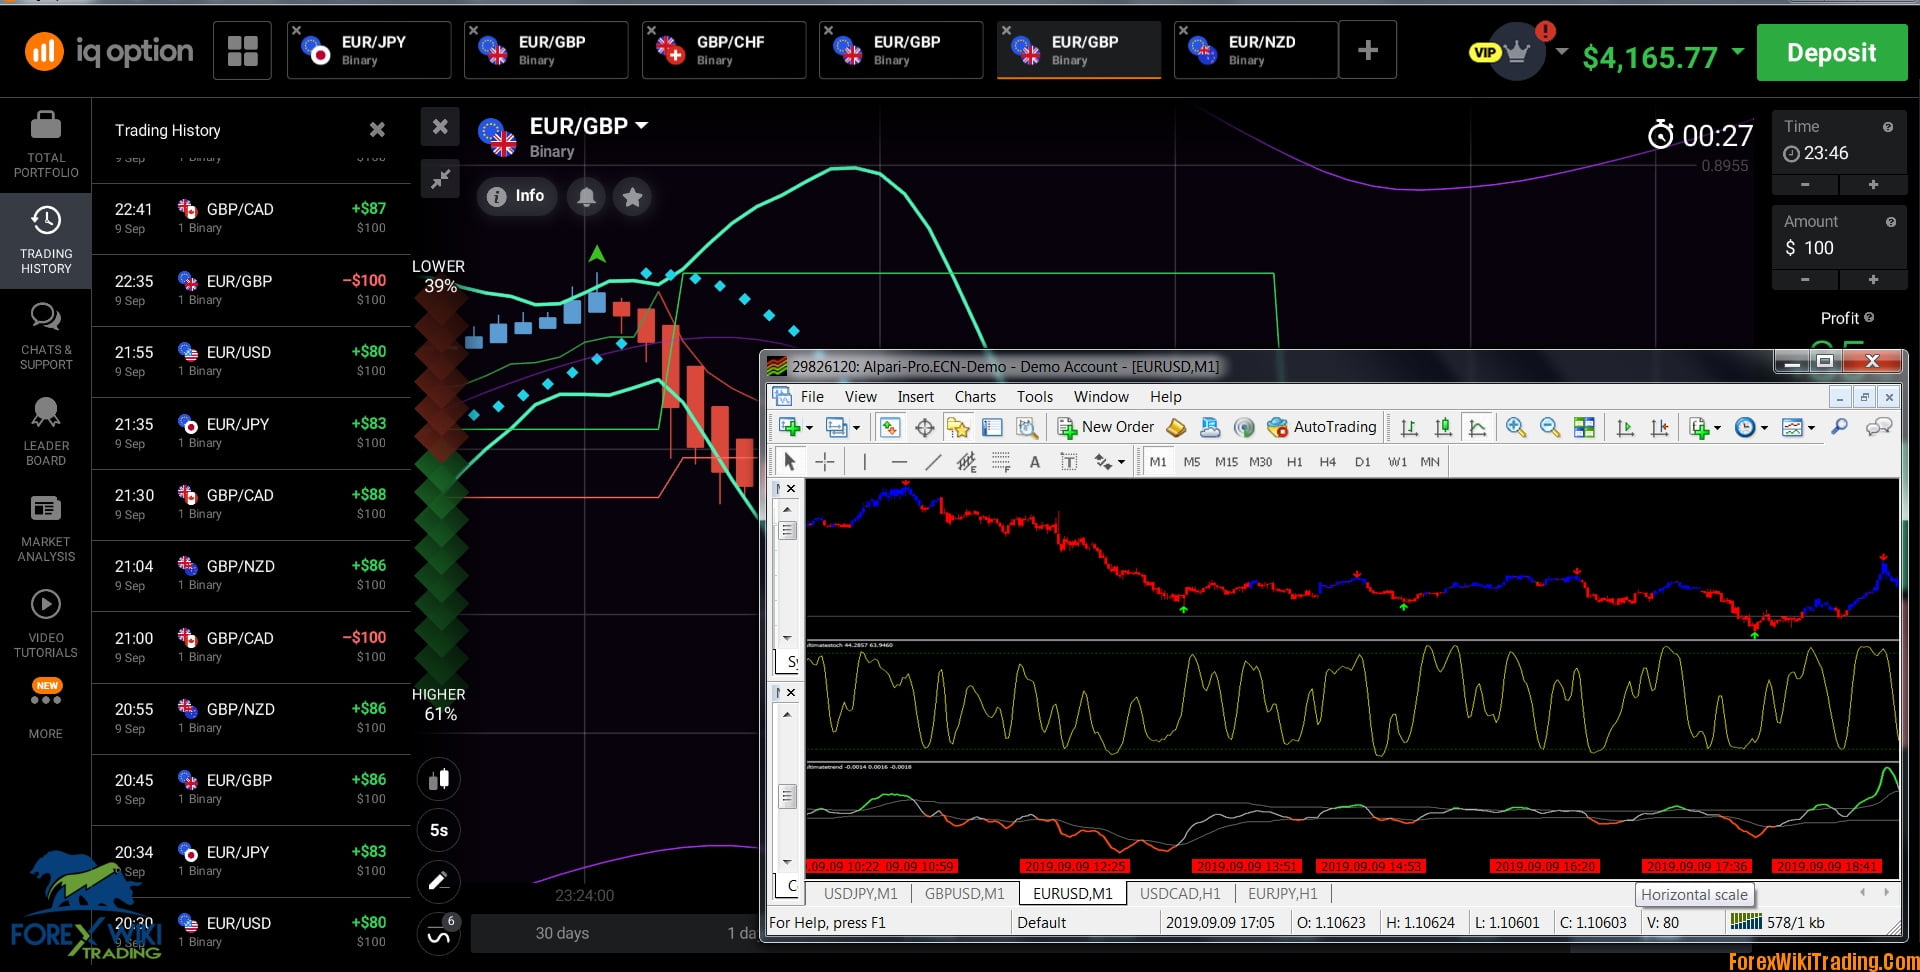Viewport: 1920px width, 972px height.
Task: Expand the account balance dropdown arrow
Action: [x=1737, y=51]
